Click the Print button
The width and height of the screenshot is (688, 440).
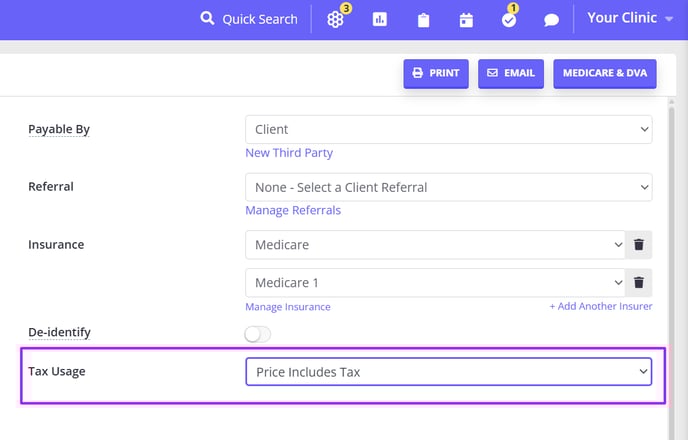click(436, 73)
